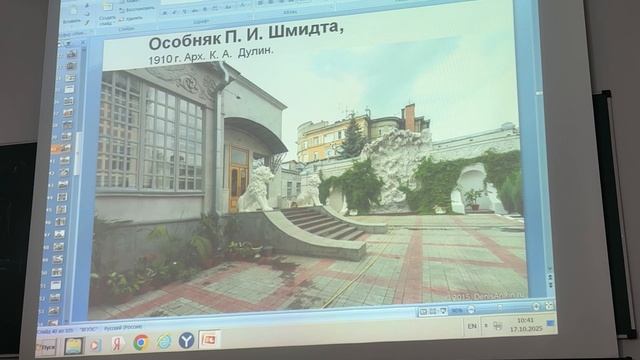Click the Russian language status bar entry
Viewport: 640px width, 360px height.
123,327
